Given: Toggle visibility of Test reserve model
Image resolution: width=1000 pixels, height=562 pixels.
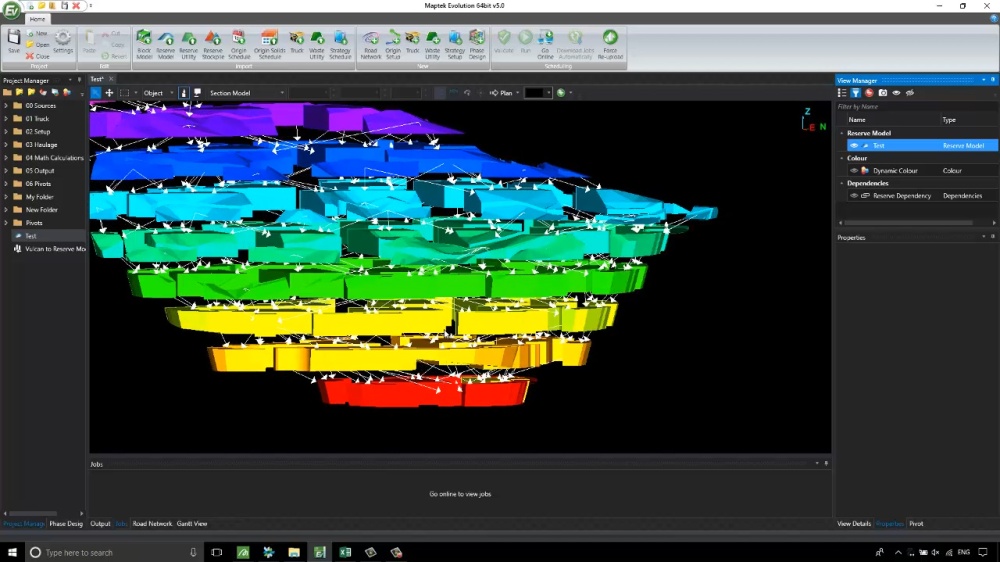Looking at the screenshot, I should [854, 145].
